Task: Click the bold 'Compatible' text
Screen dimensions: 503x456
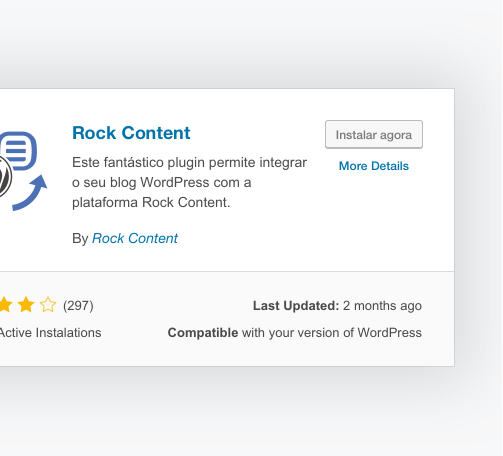Action: [203, 333]
